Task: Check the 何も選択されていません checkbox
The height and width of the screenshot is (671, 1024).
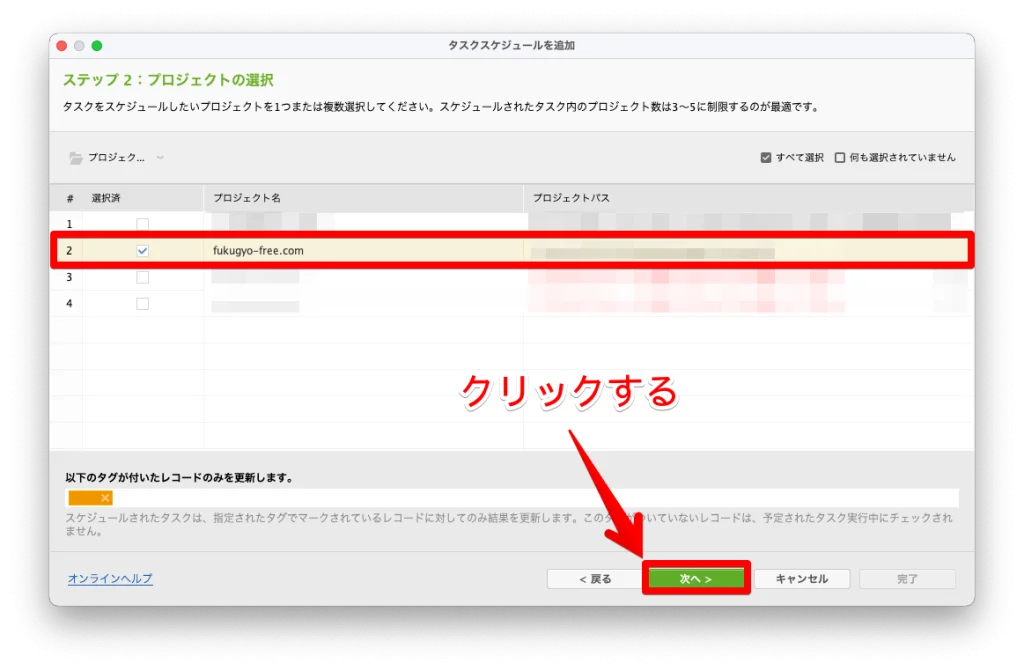Action: pyautogui.click(x=840, y=157)
